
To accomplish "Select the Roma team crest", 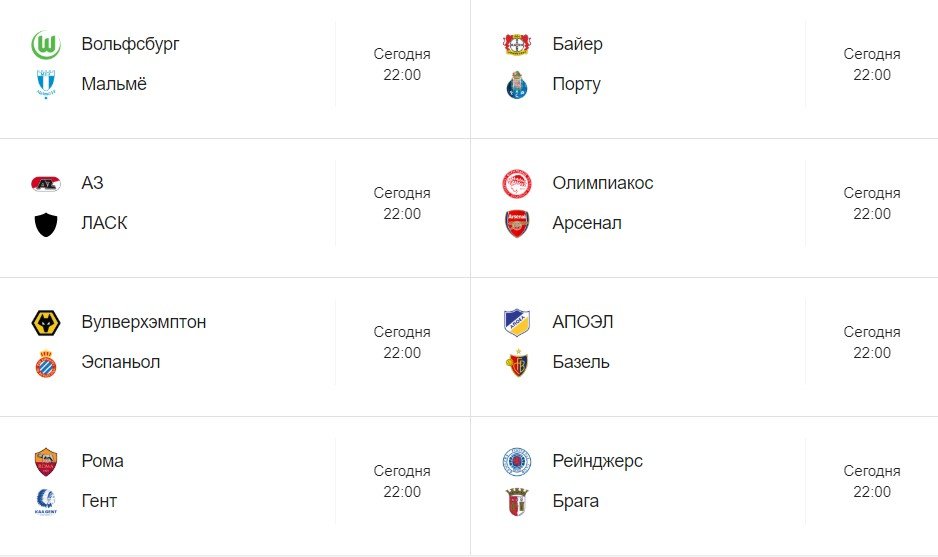I will pos(46,462).
